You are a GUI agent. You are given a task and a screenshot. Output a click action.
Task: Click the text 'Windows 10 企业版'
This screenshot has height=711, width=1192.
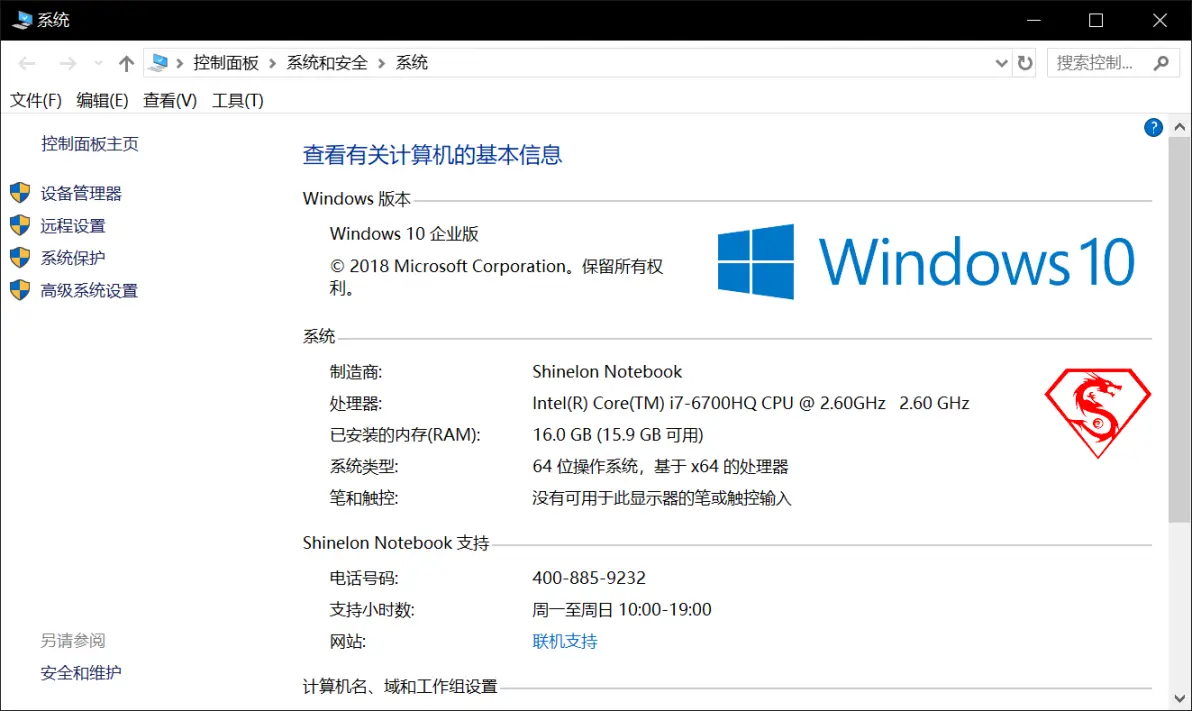coord(404,233)
